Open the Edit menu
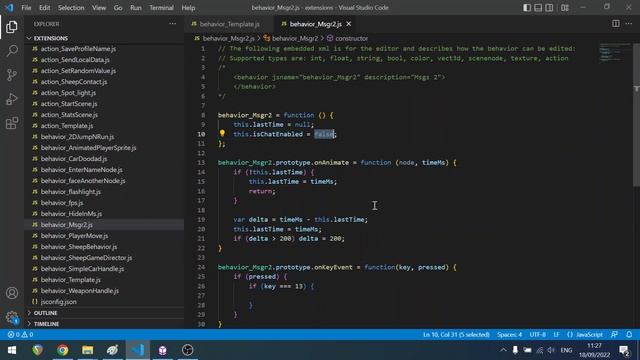 pyautogui.click(x=44, y=8)
